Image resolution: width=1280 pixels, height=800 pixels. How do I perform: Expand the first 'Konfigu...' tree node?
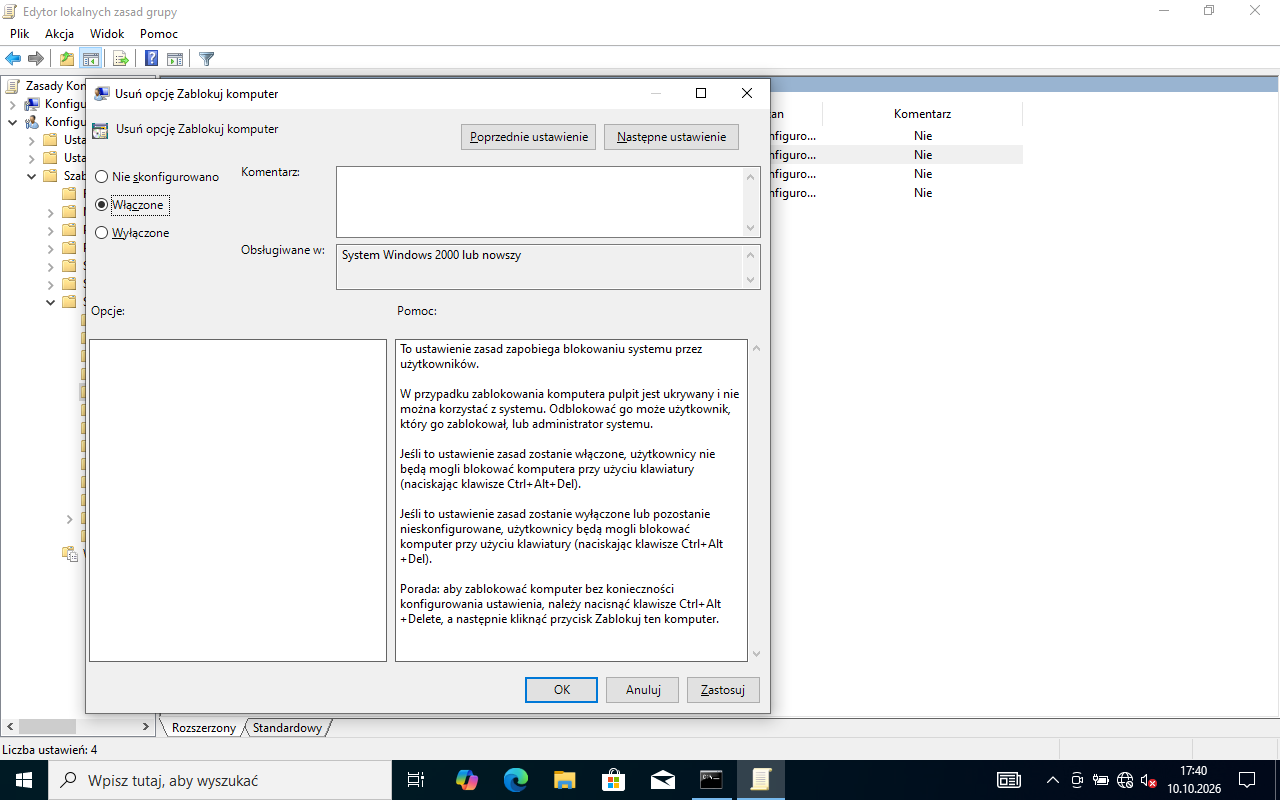[12, 104]
